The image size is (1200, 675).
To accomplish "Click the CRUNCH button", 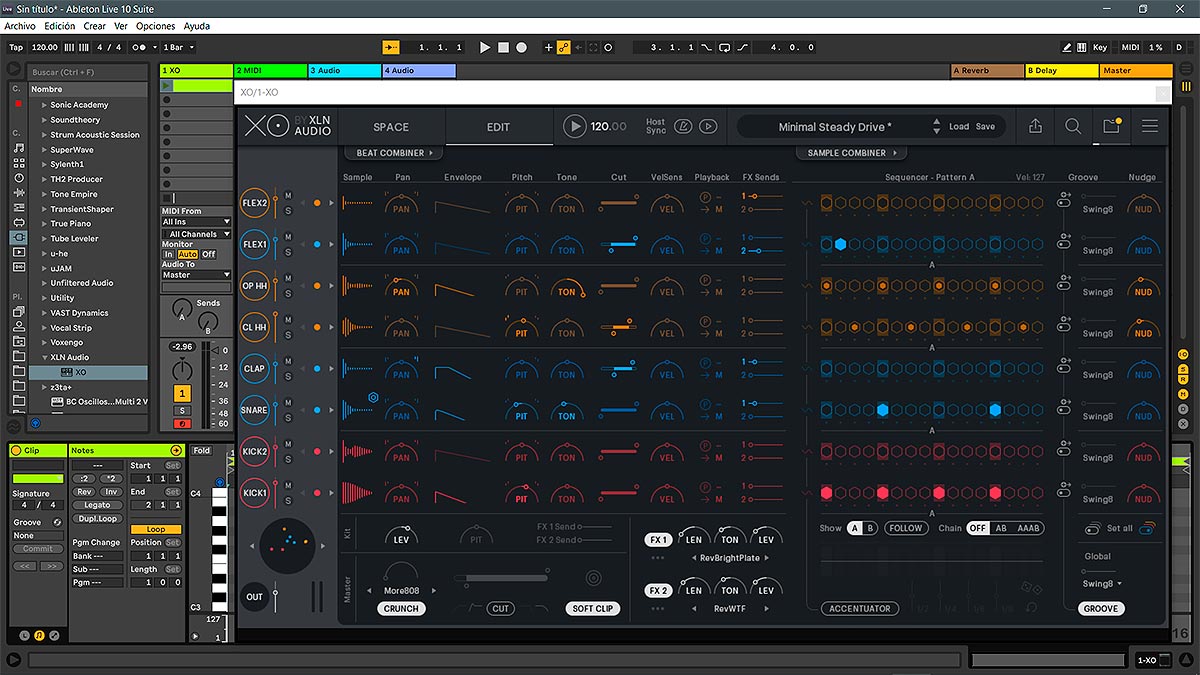I will 402,608.
